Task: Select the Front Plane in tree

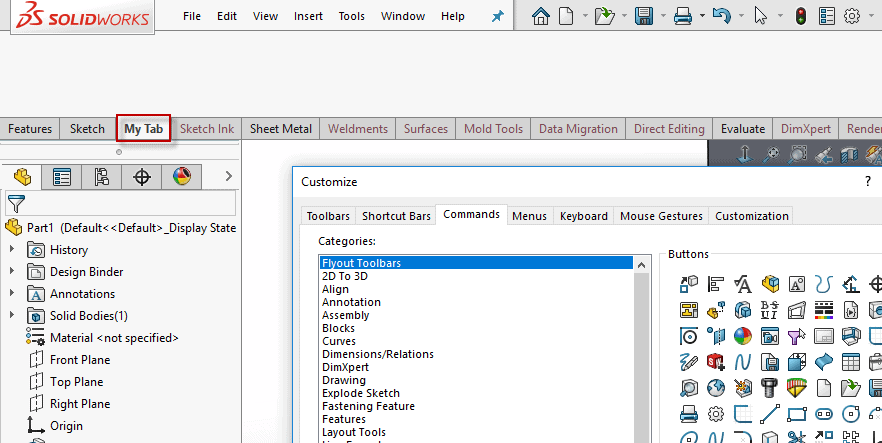Action: coord(80,360)
